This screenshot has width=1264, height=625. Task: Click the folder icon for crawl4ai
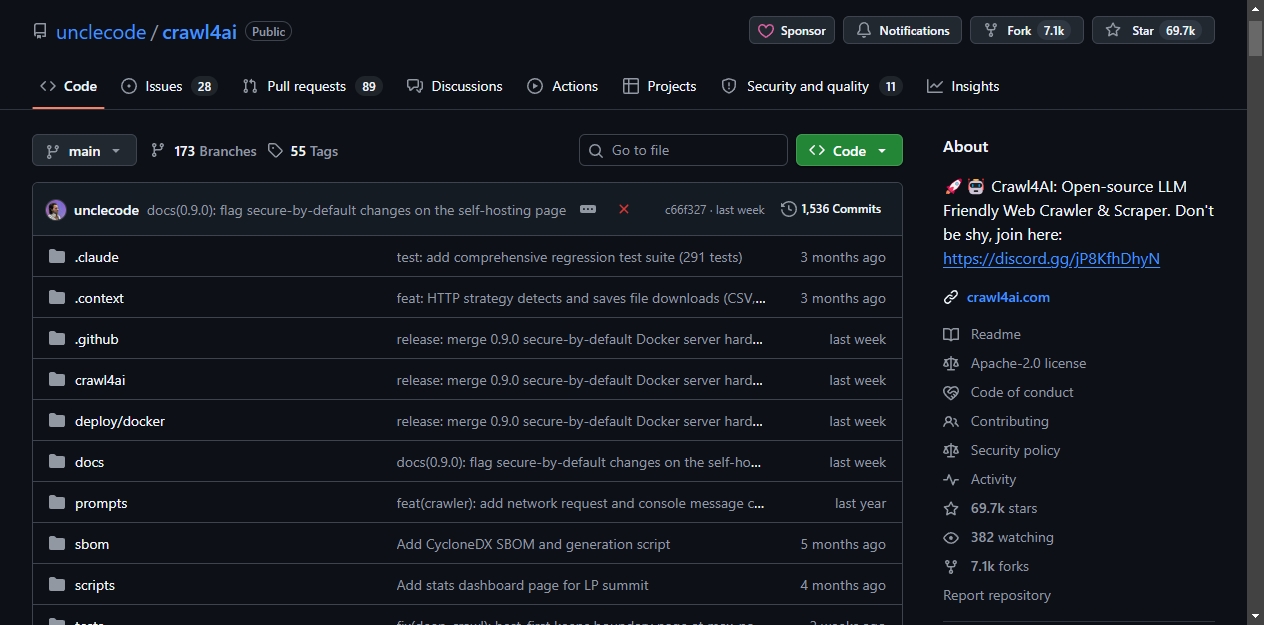[57, 380]
